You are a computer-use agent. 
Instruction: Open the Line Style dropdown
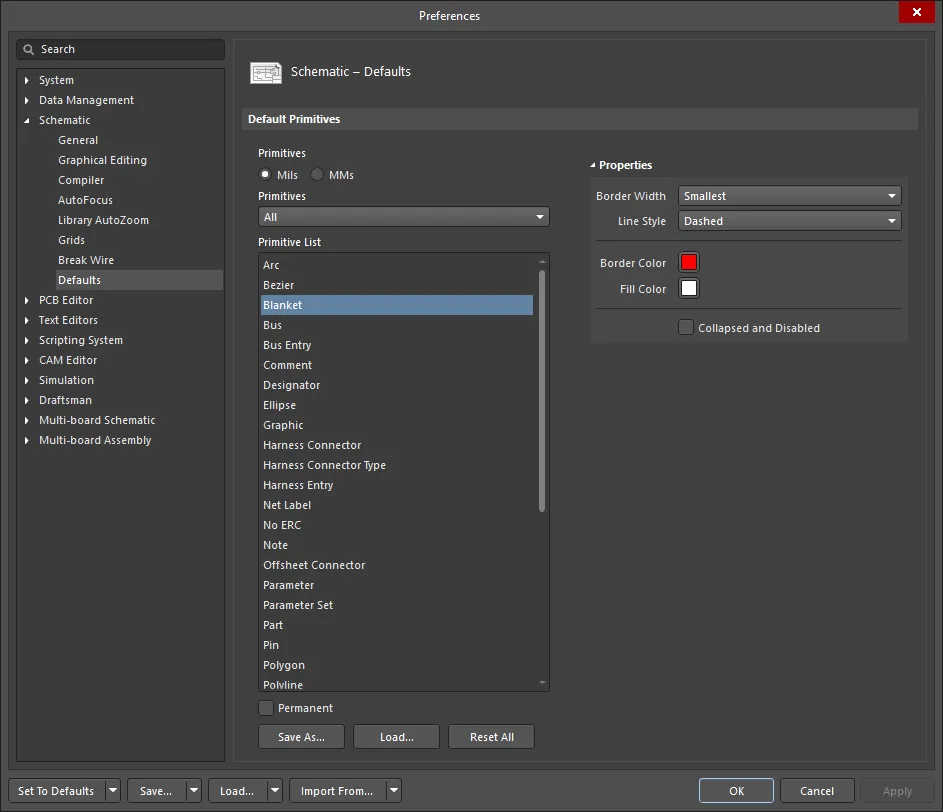point(789,221)
